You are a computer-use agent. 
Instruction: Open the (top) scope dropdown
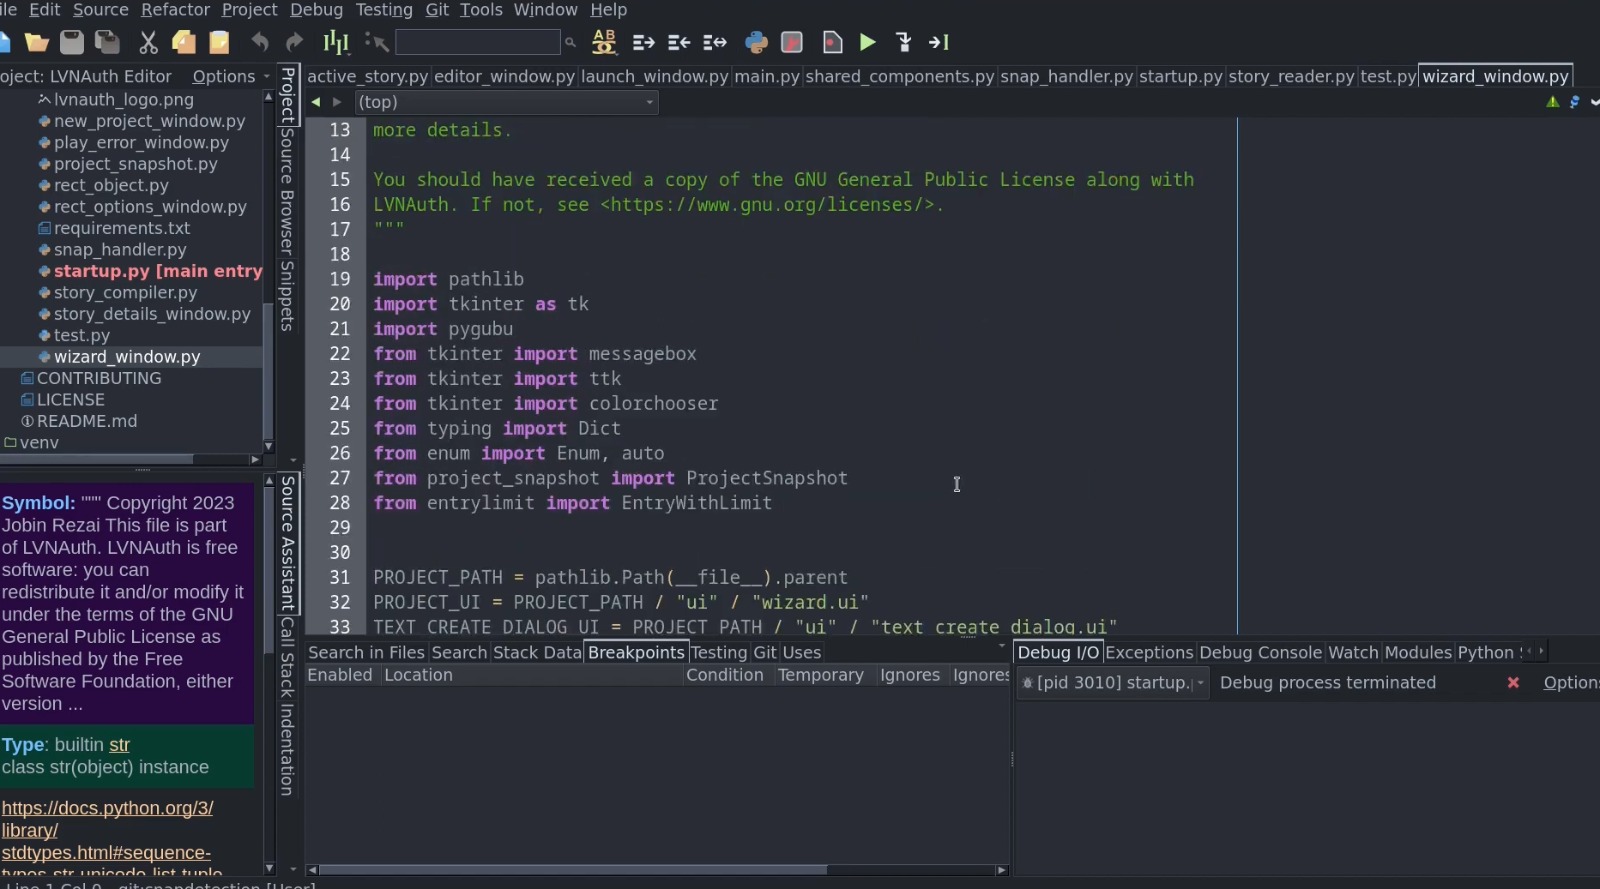pos(506,102)
